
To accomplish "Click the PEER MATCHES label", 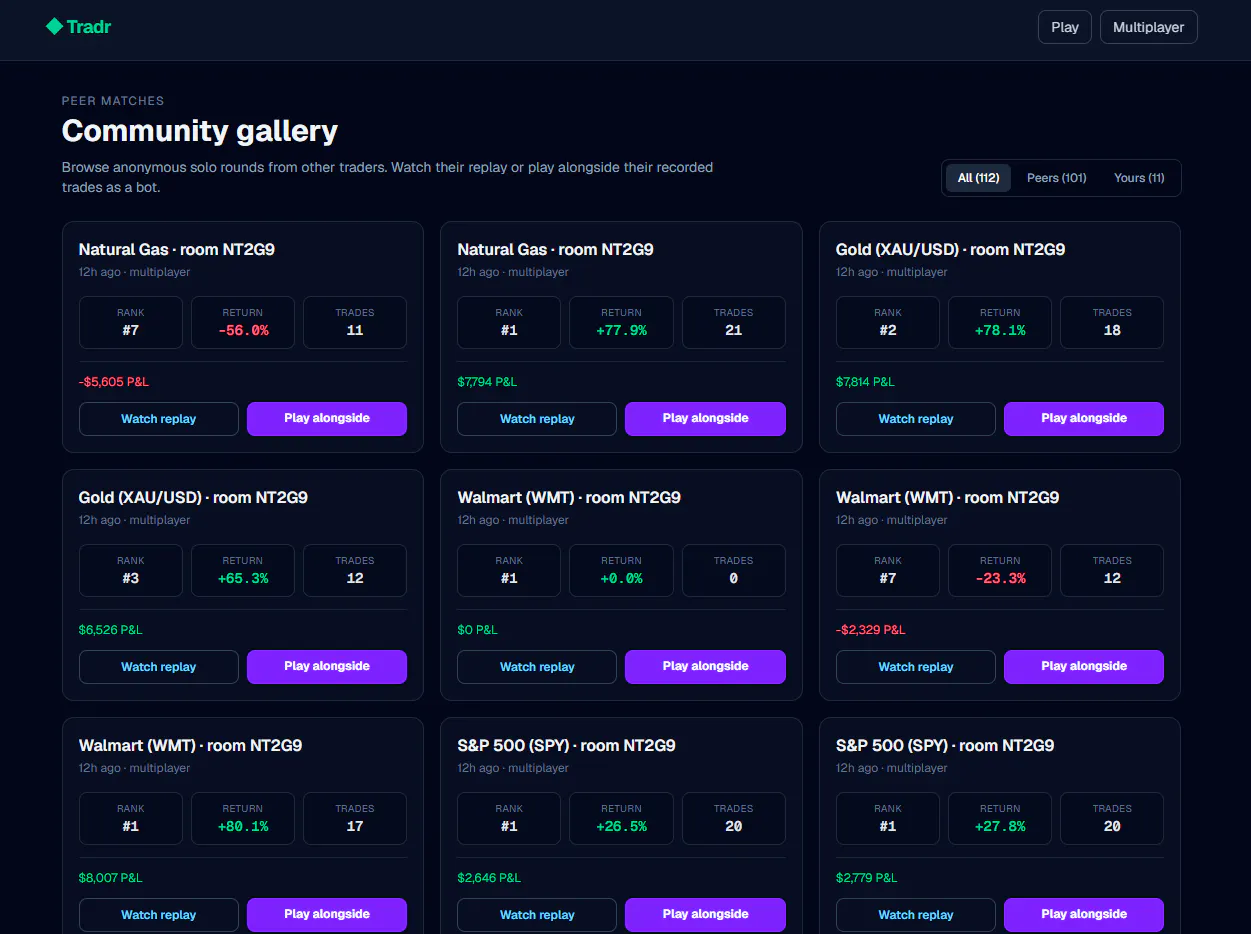I will (113, 101).
